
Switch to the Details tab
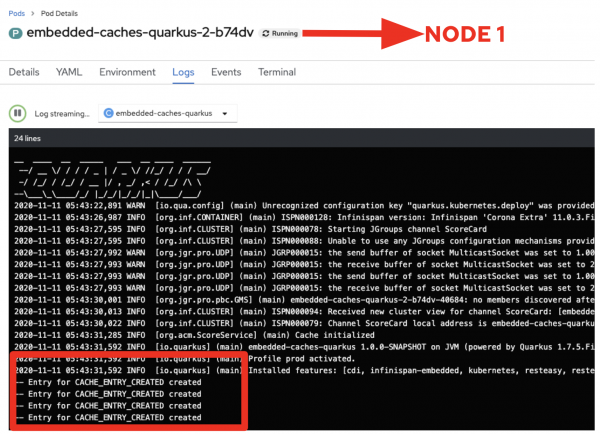pos(24,73)
